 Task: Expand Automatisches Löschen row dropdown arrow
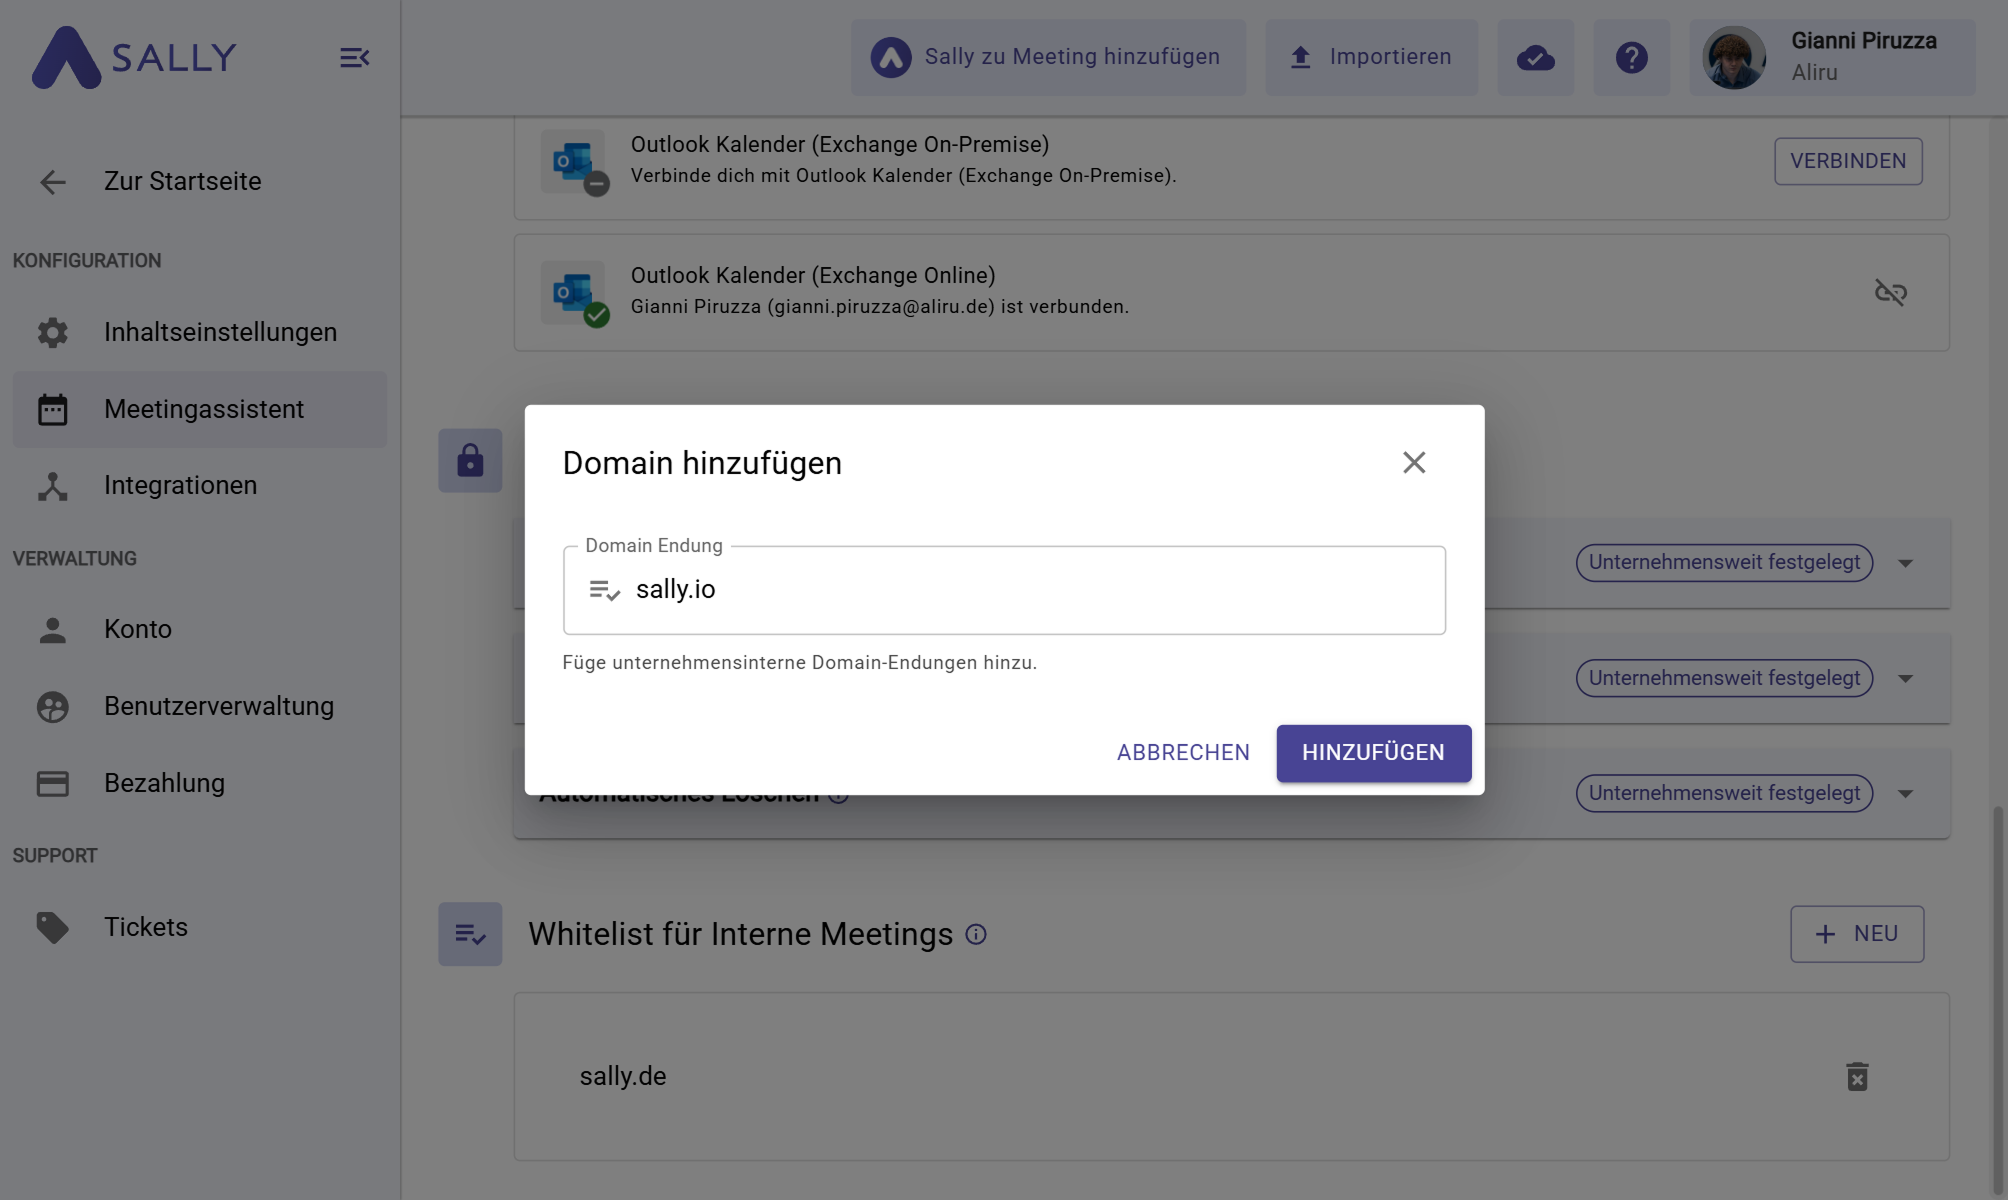(1905, 794)
